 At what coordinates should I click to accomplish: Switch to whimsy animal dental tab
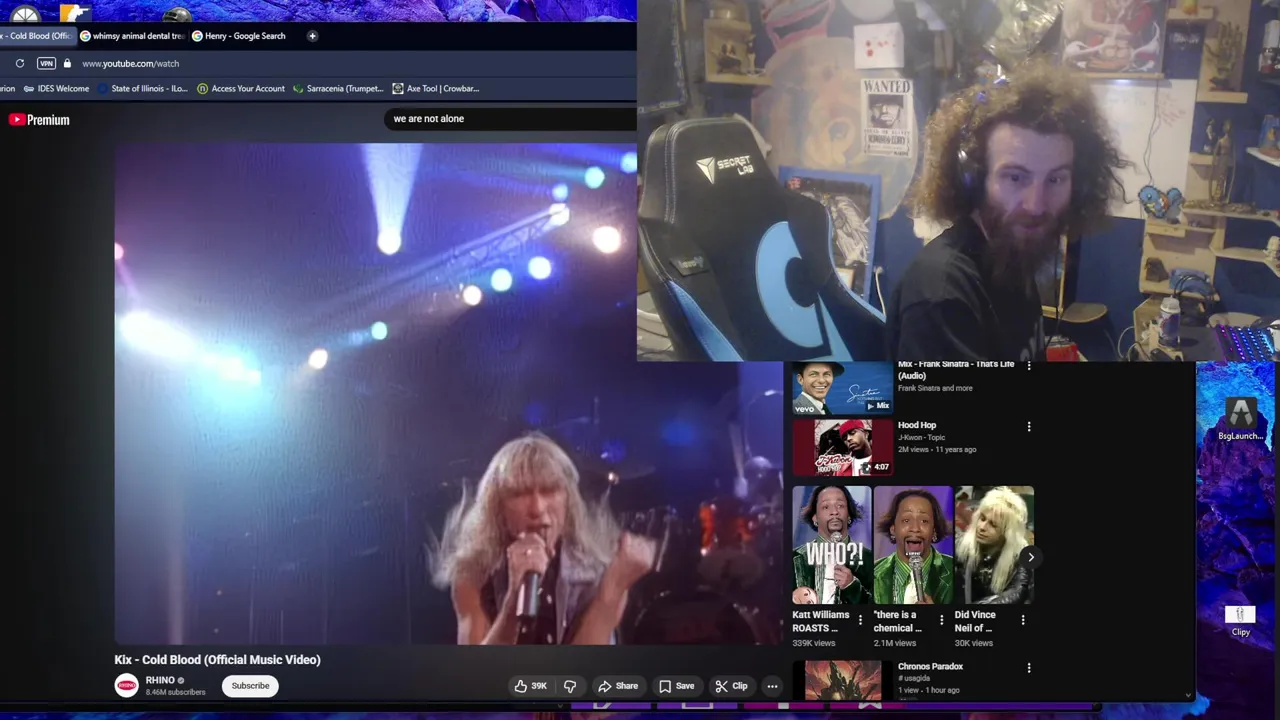tap(132, 36)
